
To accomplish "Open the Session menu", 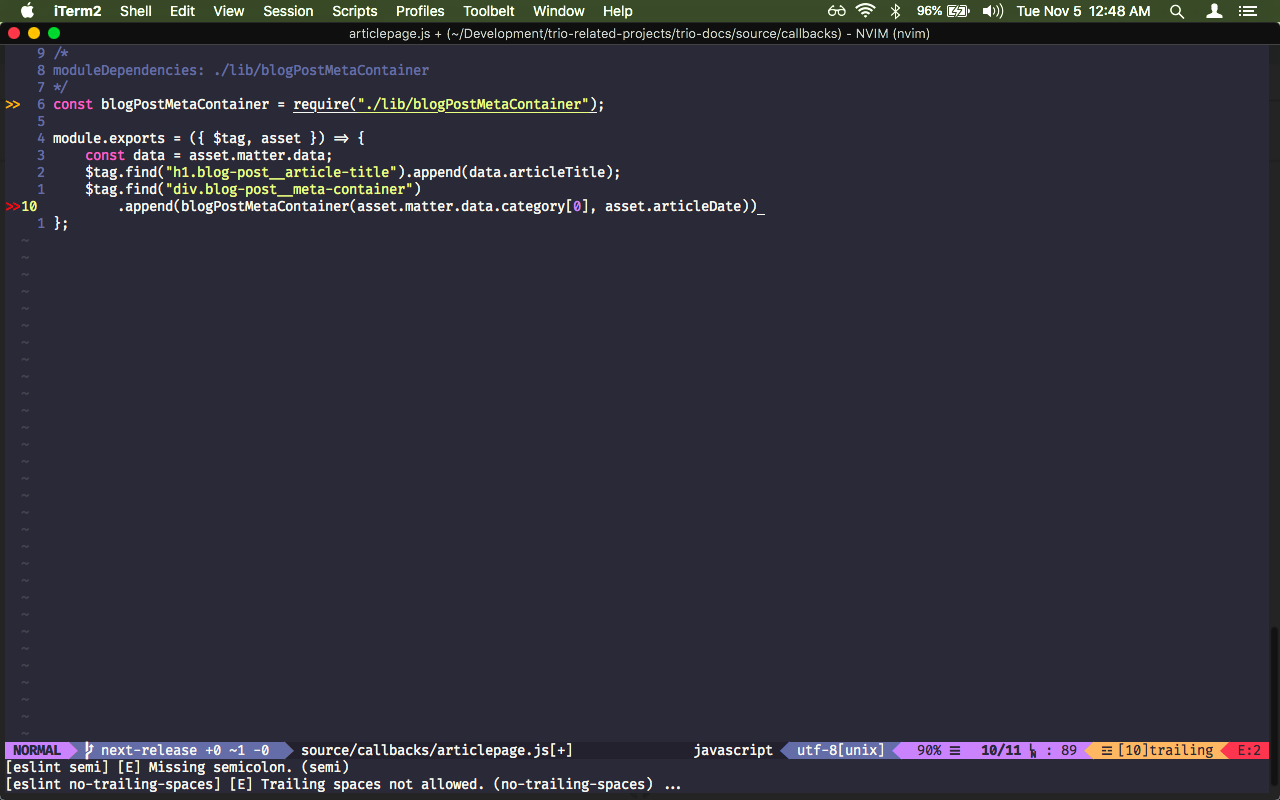I will tap(288, 11).
